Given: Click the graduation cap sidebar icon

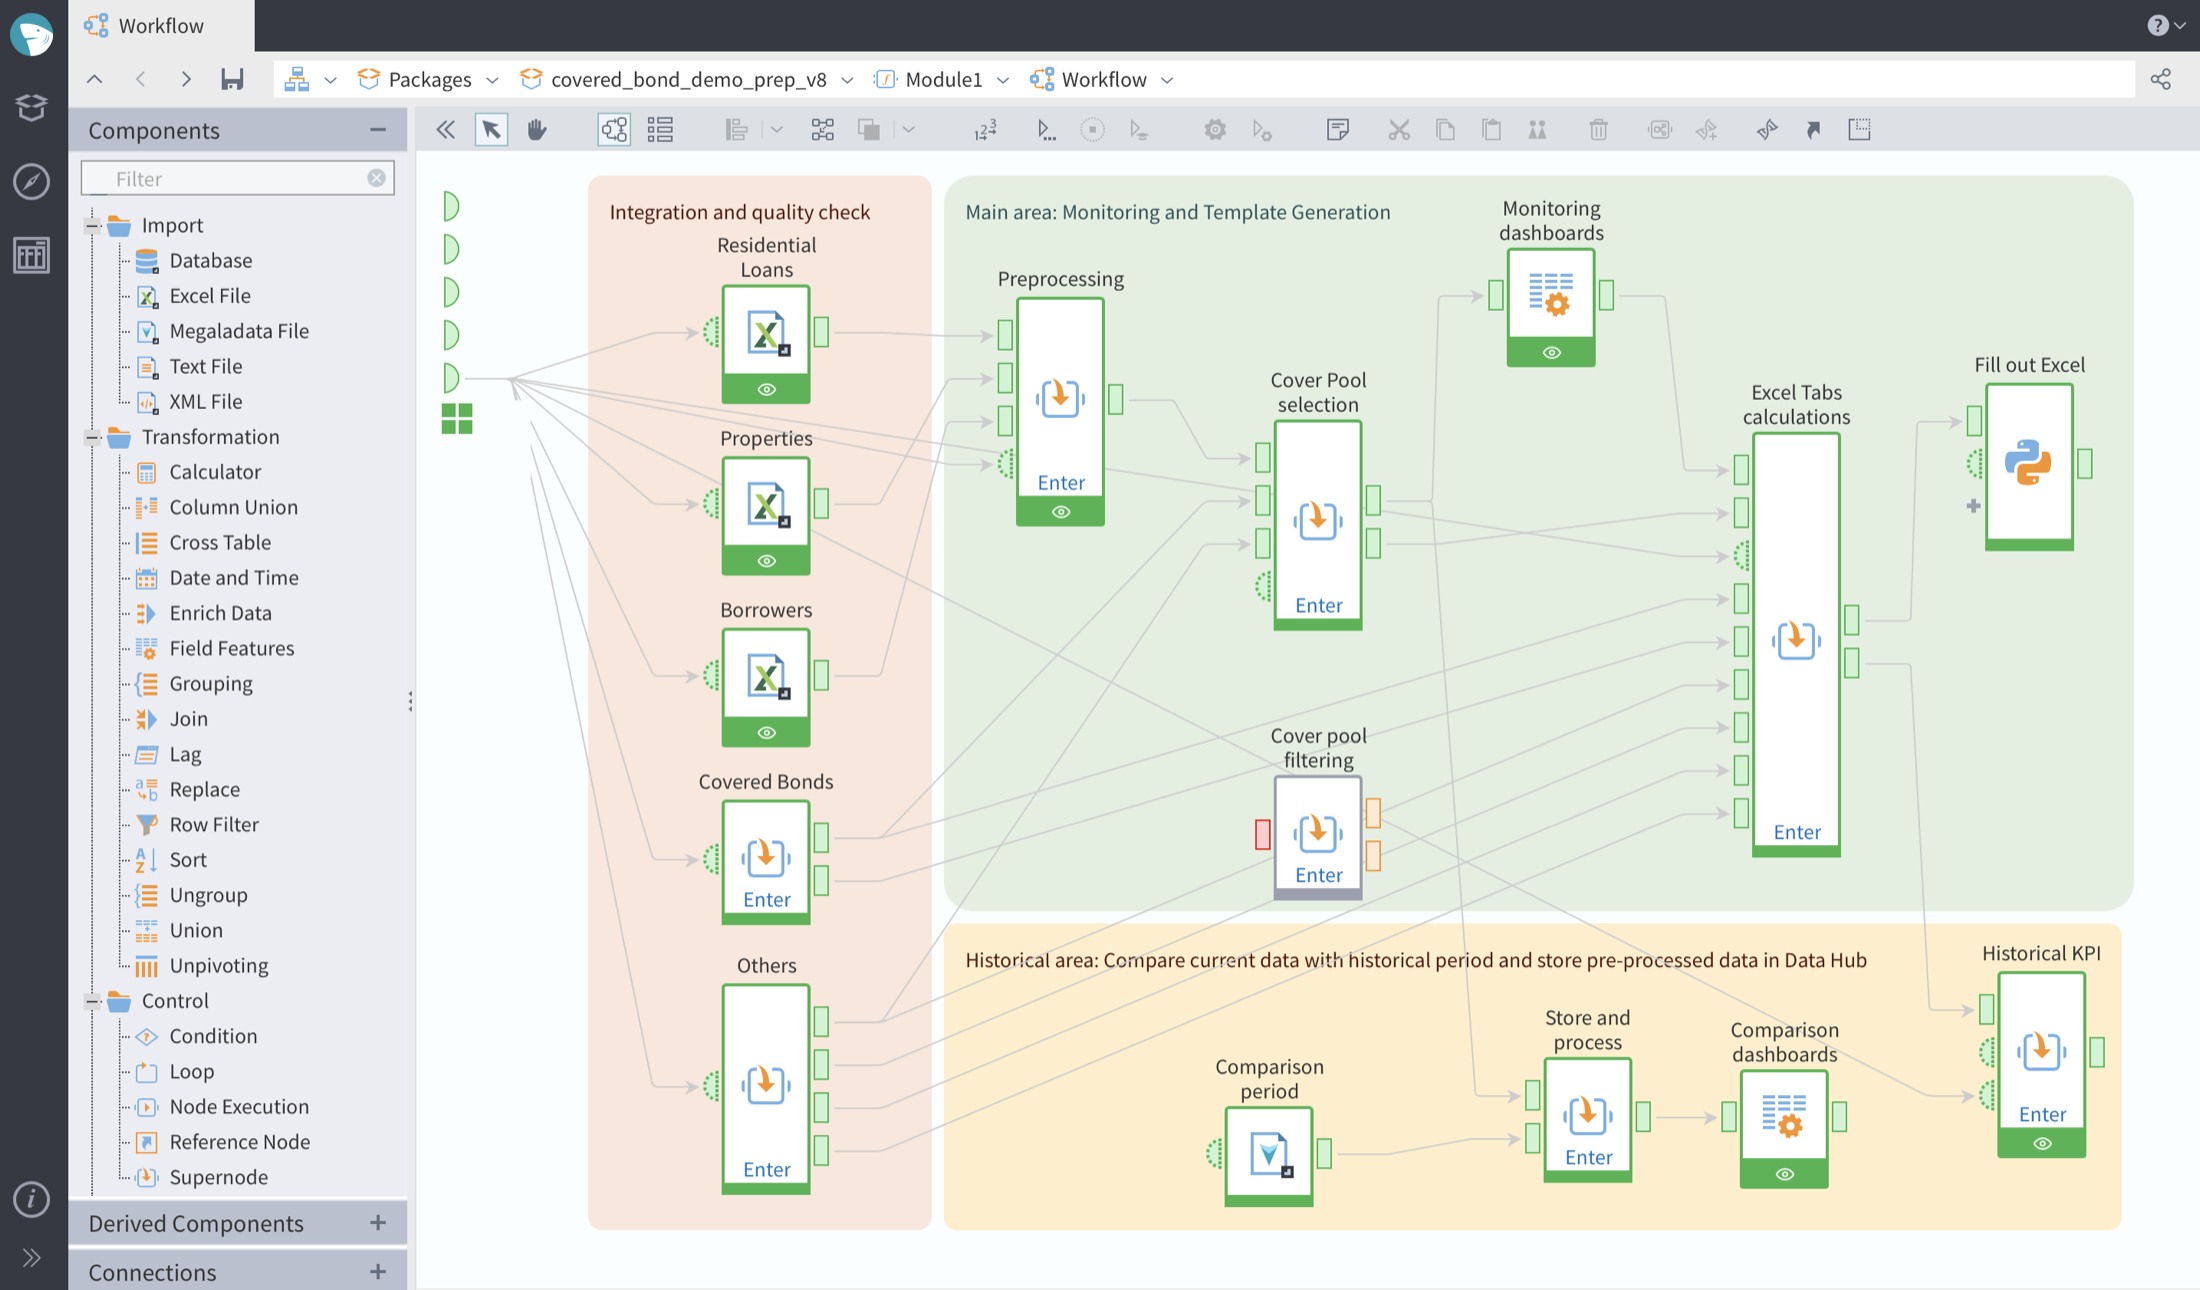Looking at the screenshot, I should tap(31, 107).
